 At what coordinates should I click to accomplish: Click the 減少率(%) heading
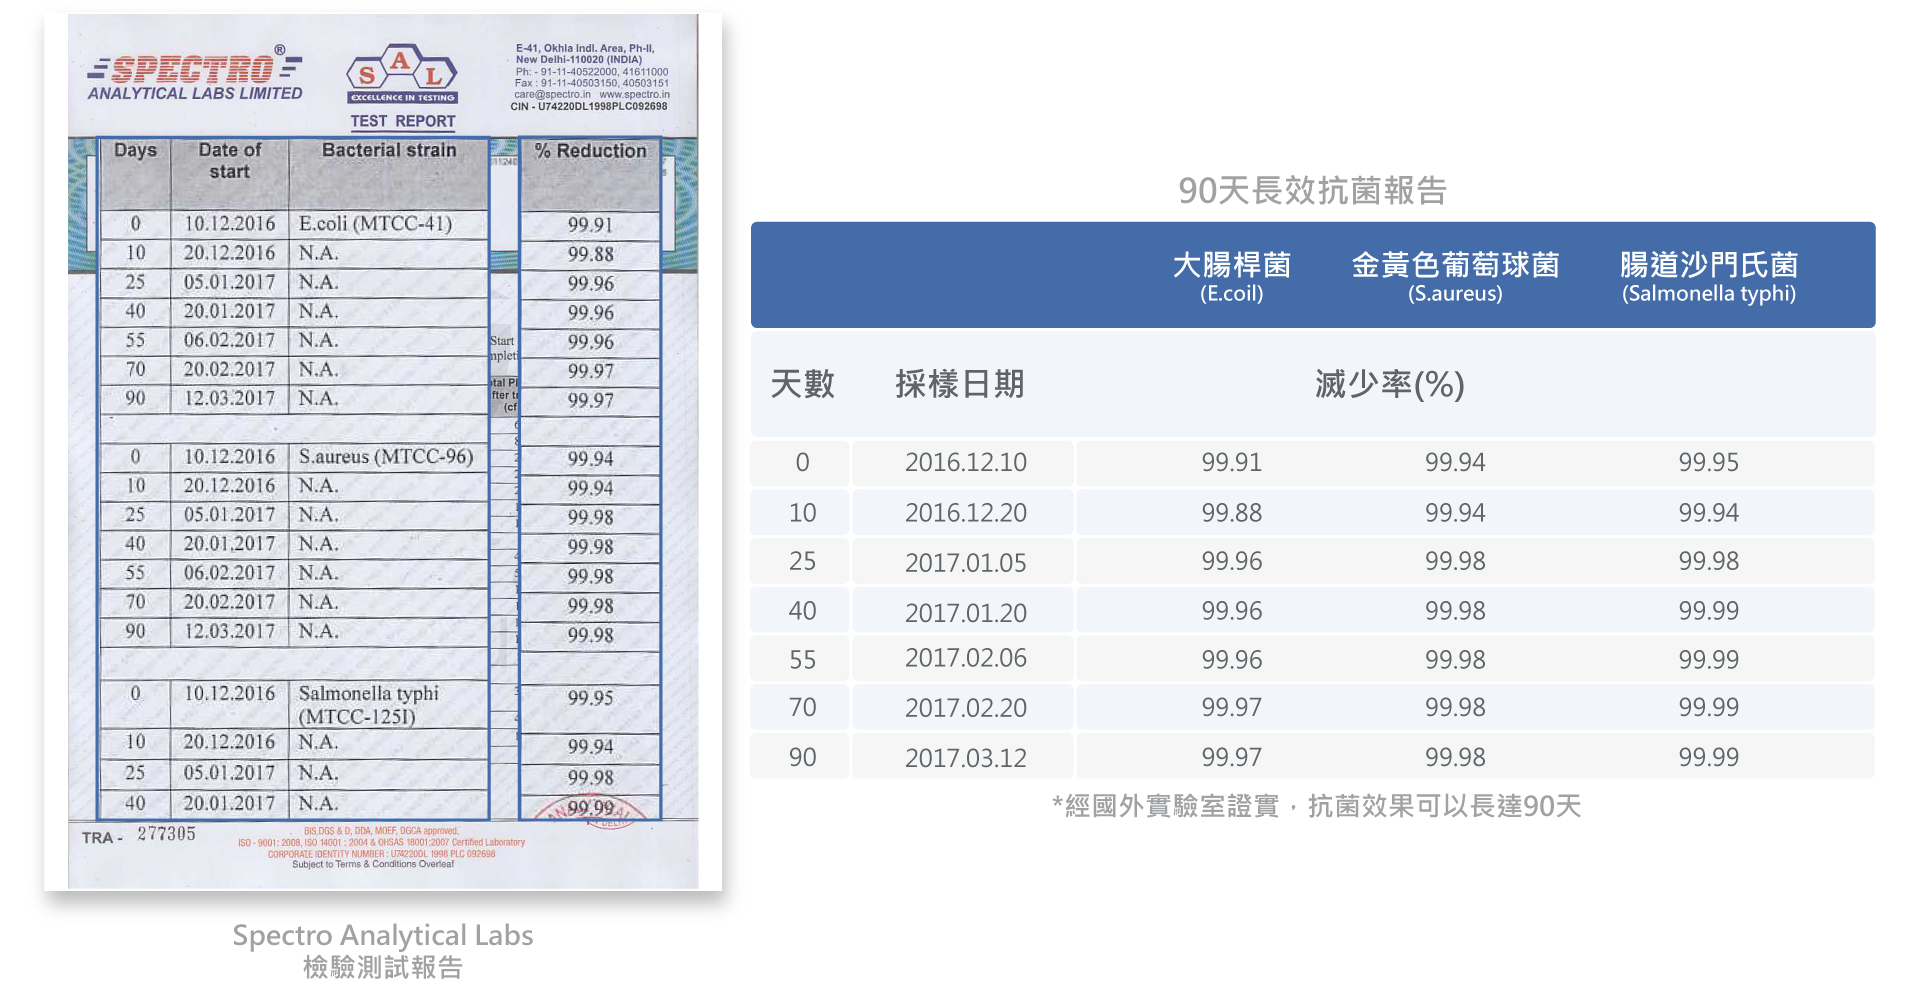click(1389, 384)
